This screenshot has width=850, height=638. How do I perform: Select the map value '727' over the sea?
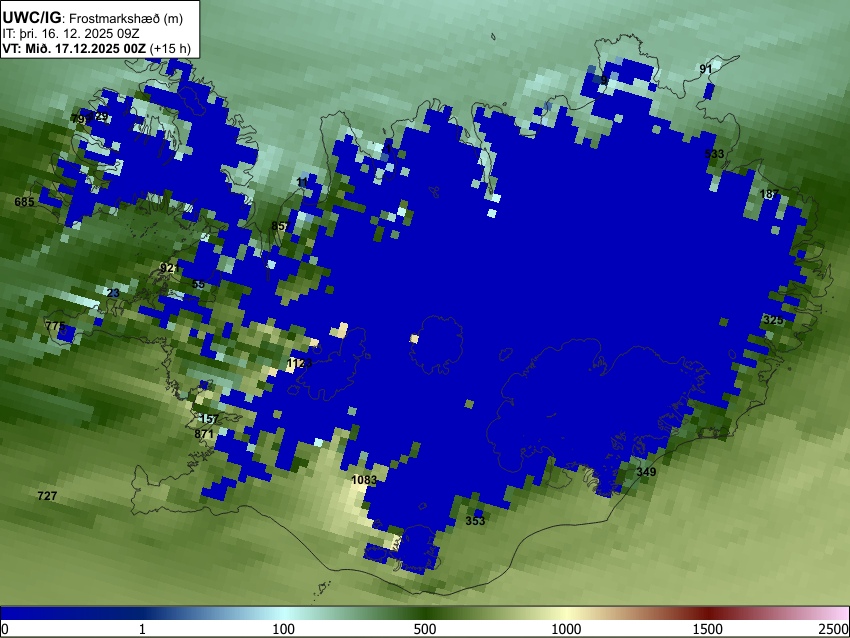(x=47, y=495)
